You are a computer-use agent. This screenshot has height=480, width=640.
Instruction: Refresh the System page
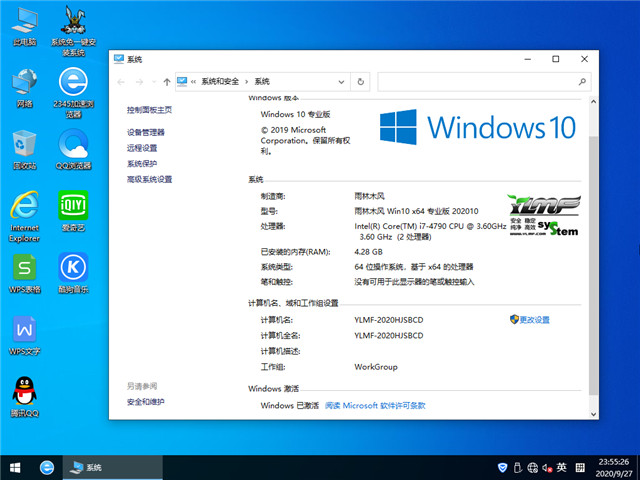[x=360, y=82]
